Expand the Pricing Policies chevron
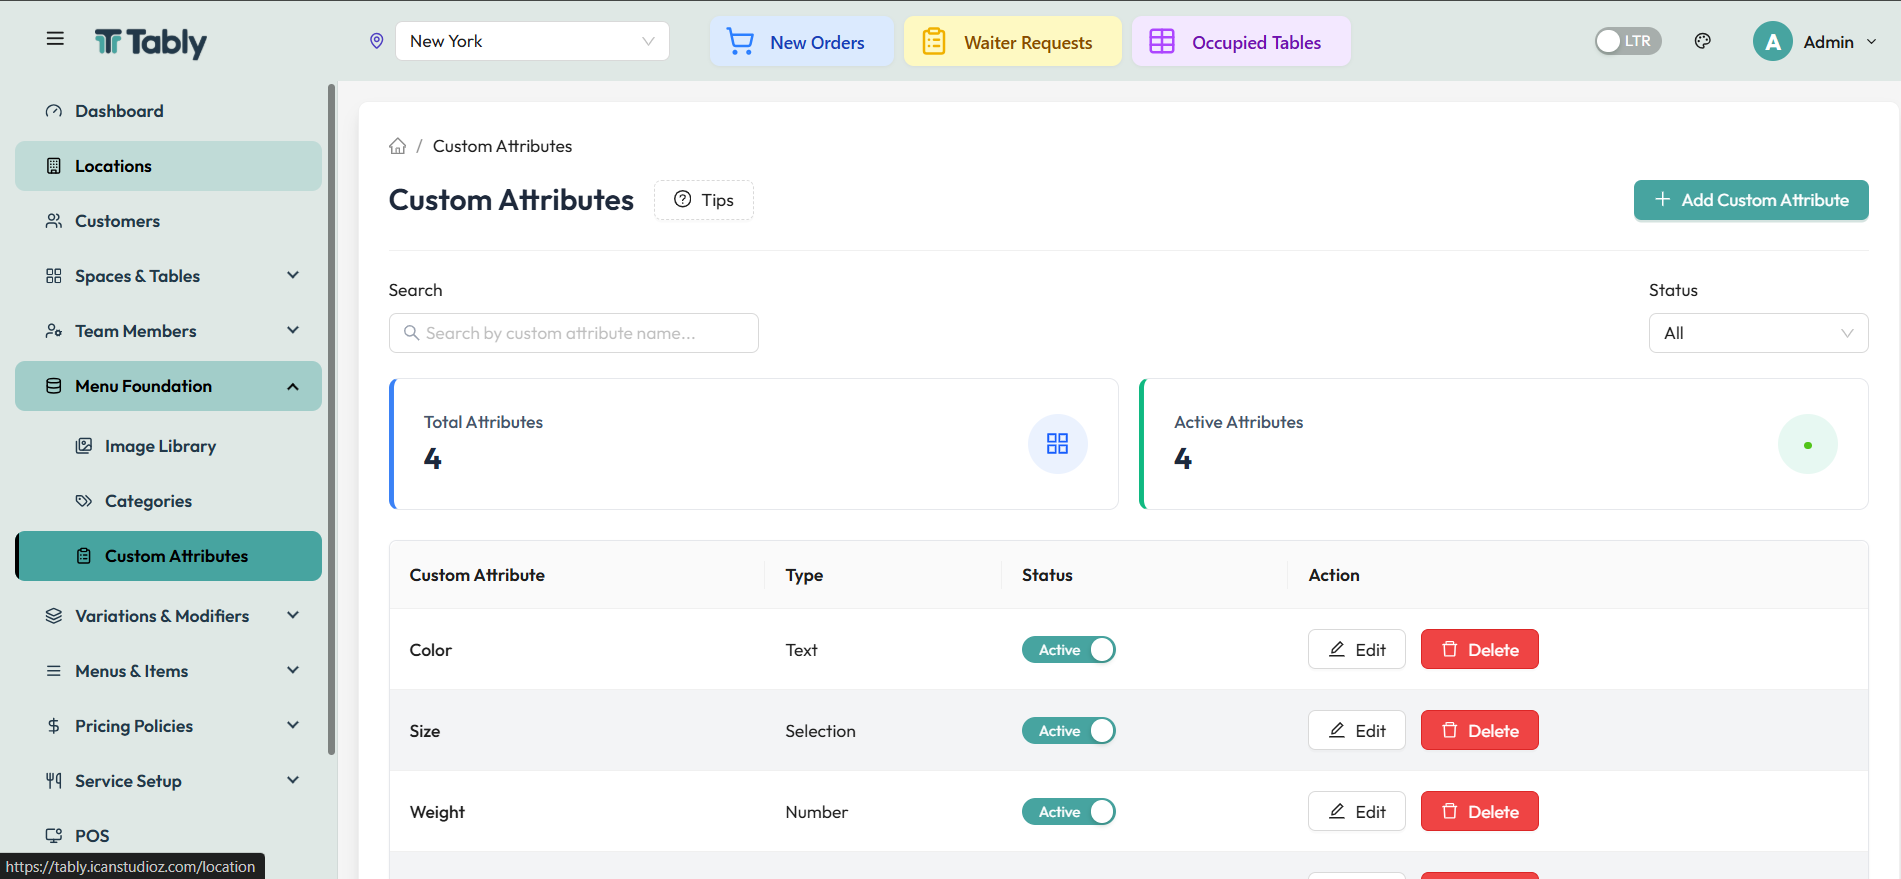 [x=293, y=725]
